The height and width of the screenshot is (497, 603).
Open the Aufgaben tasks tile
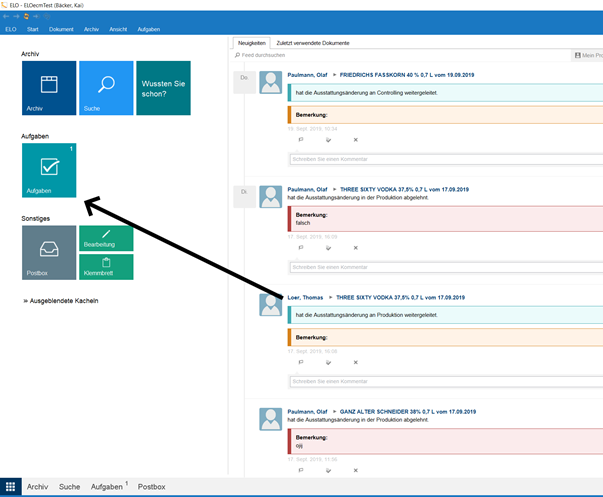point(49,170)
